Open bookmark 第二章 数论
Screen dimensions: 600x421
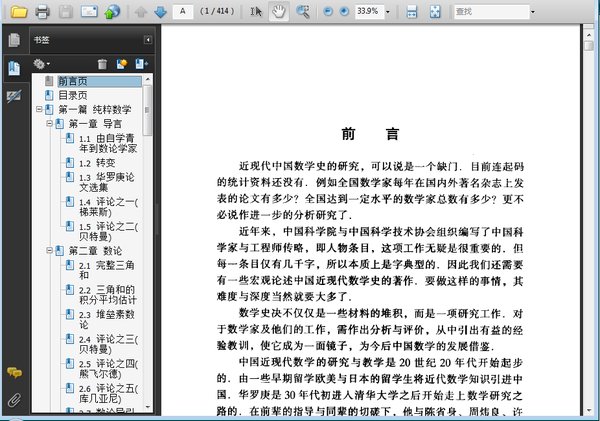click(x=95, y=251)
